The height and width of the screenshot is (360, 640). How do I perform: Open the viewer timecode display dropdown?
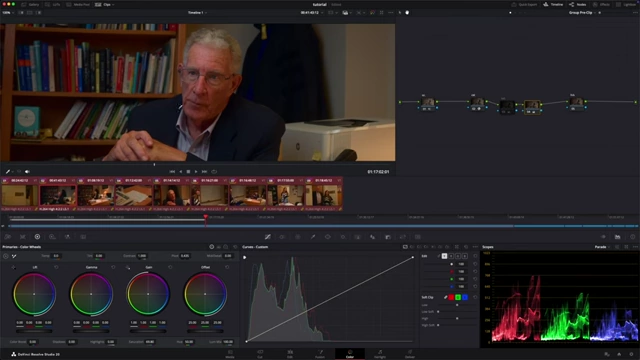[x=312, y=13]
